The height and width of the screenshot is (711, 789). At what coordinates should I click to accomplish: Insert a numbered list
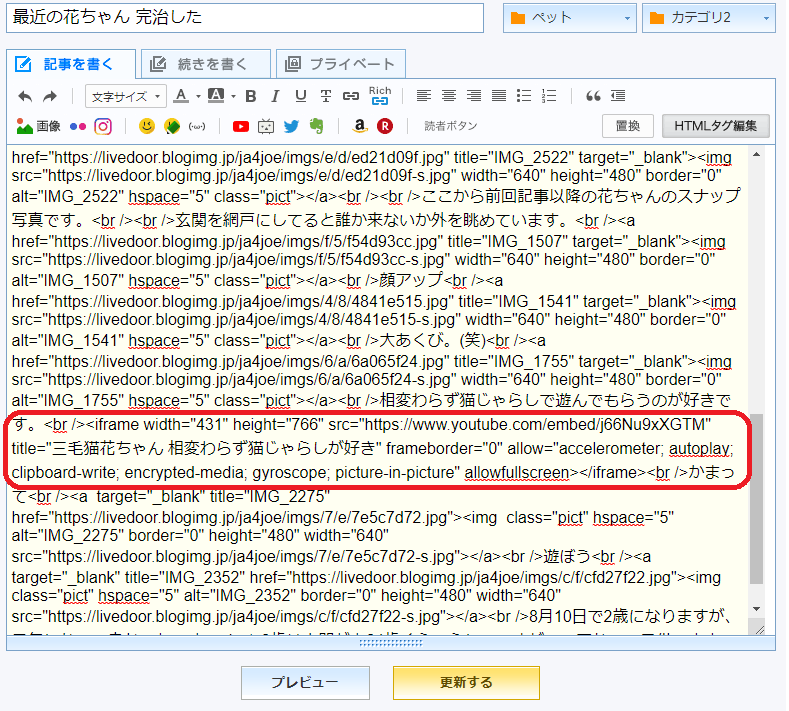point(549,96)
